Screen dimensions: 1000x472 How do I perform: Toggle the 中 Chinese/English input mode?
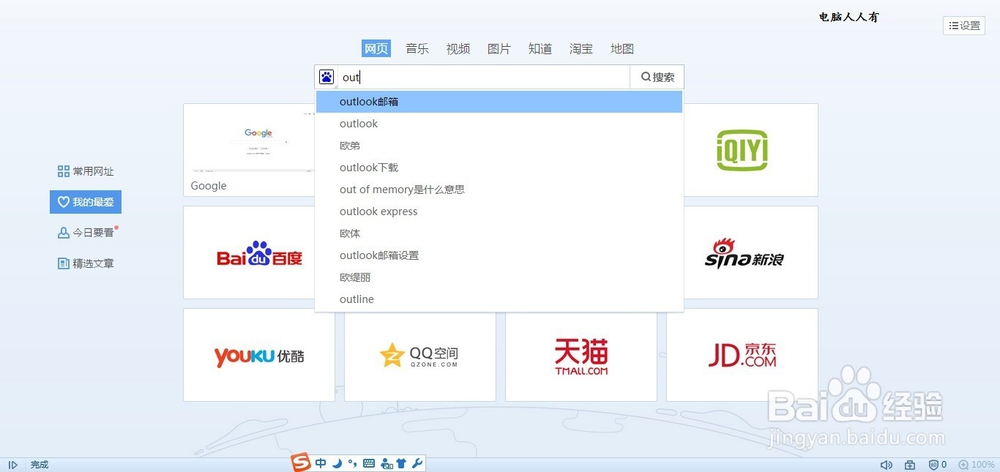coord(321,464)
